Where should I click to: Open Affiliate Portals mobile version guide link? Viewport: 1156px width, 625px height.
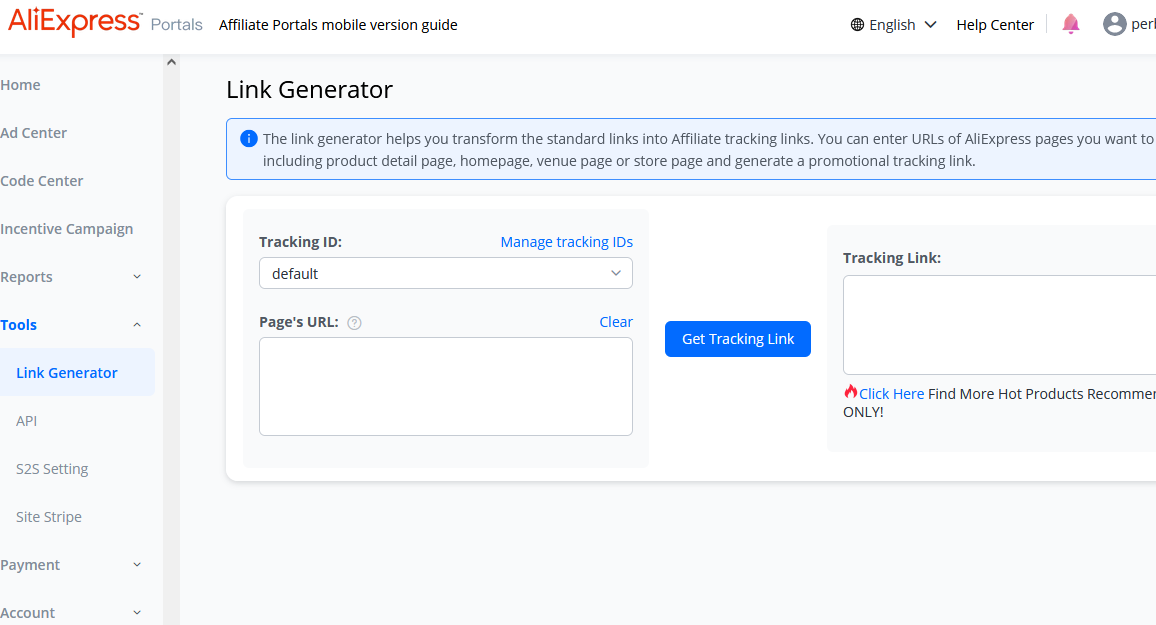pos(338,24)
